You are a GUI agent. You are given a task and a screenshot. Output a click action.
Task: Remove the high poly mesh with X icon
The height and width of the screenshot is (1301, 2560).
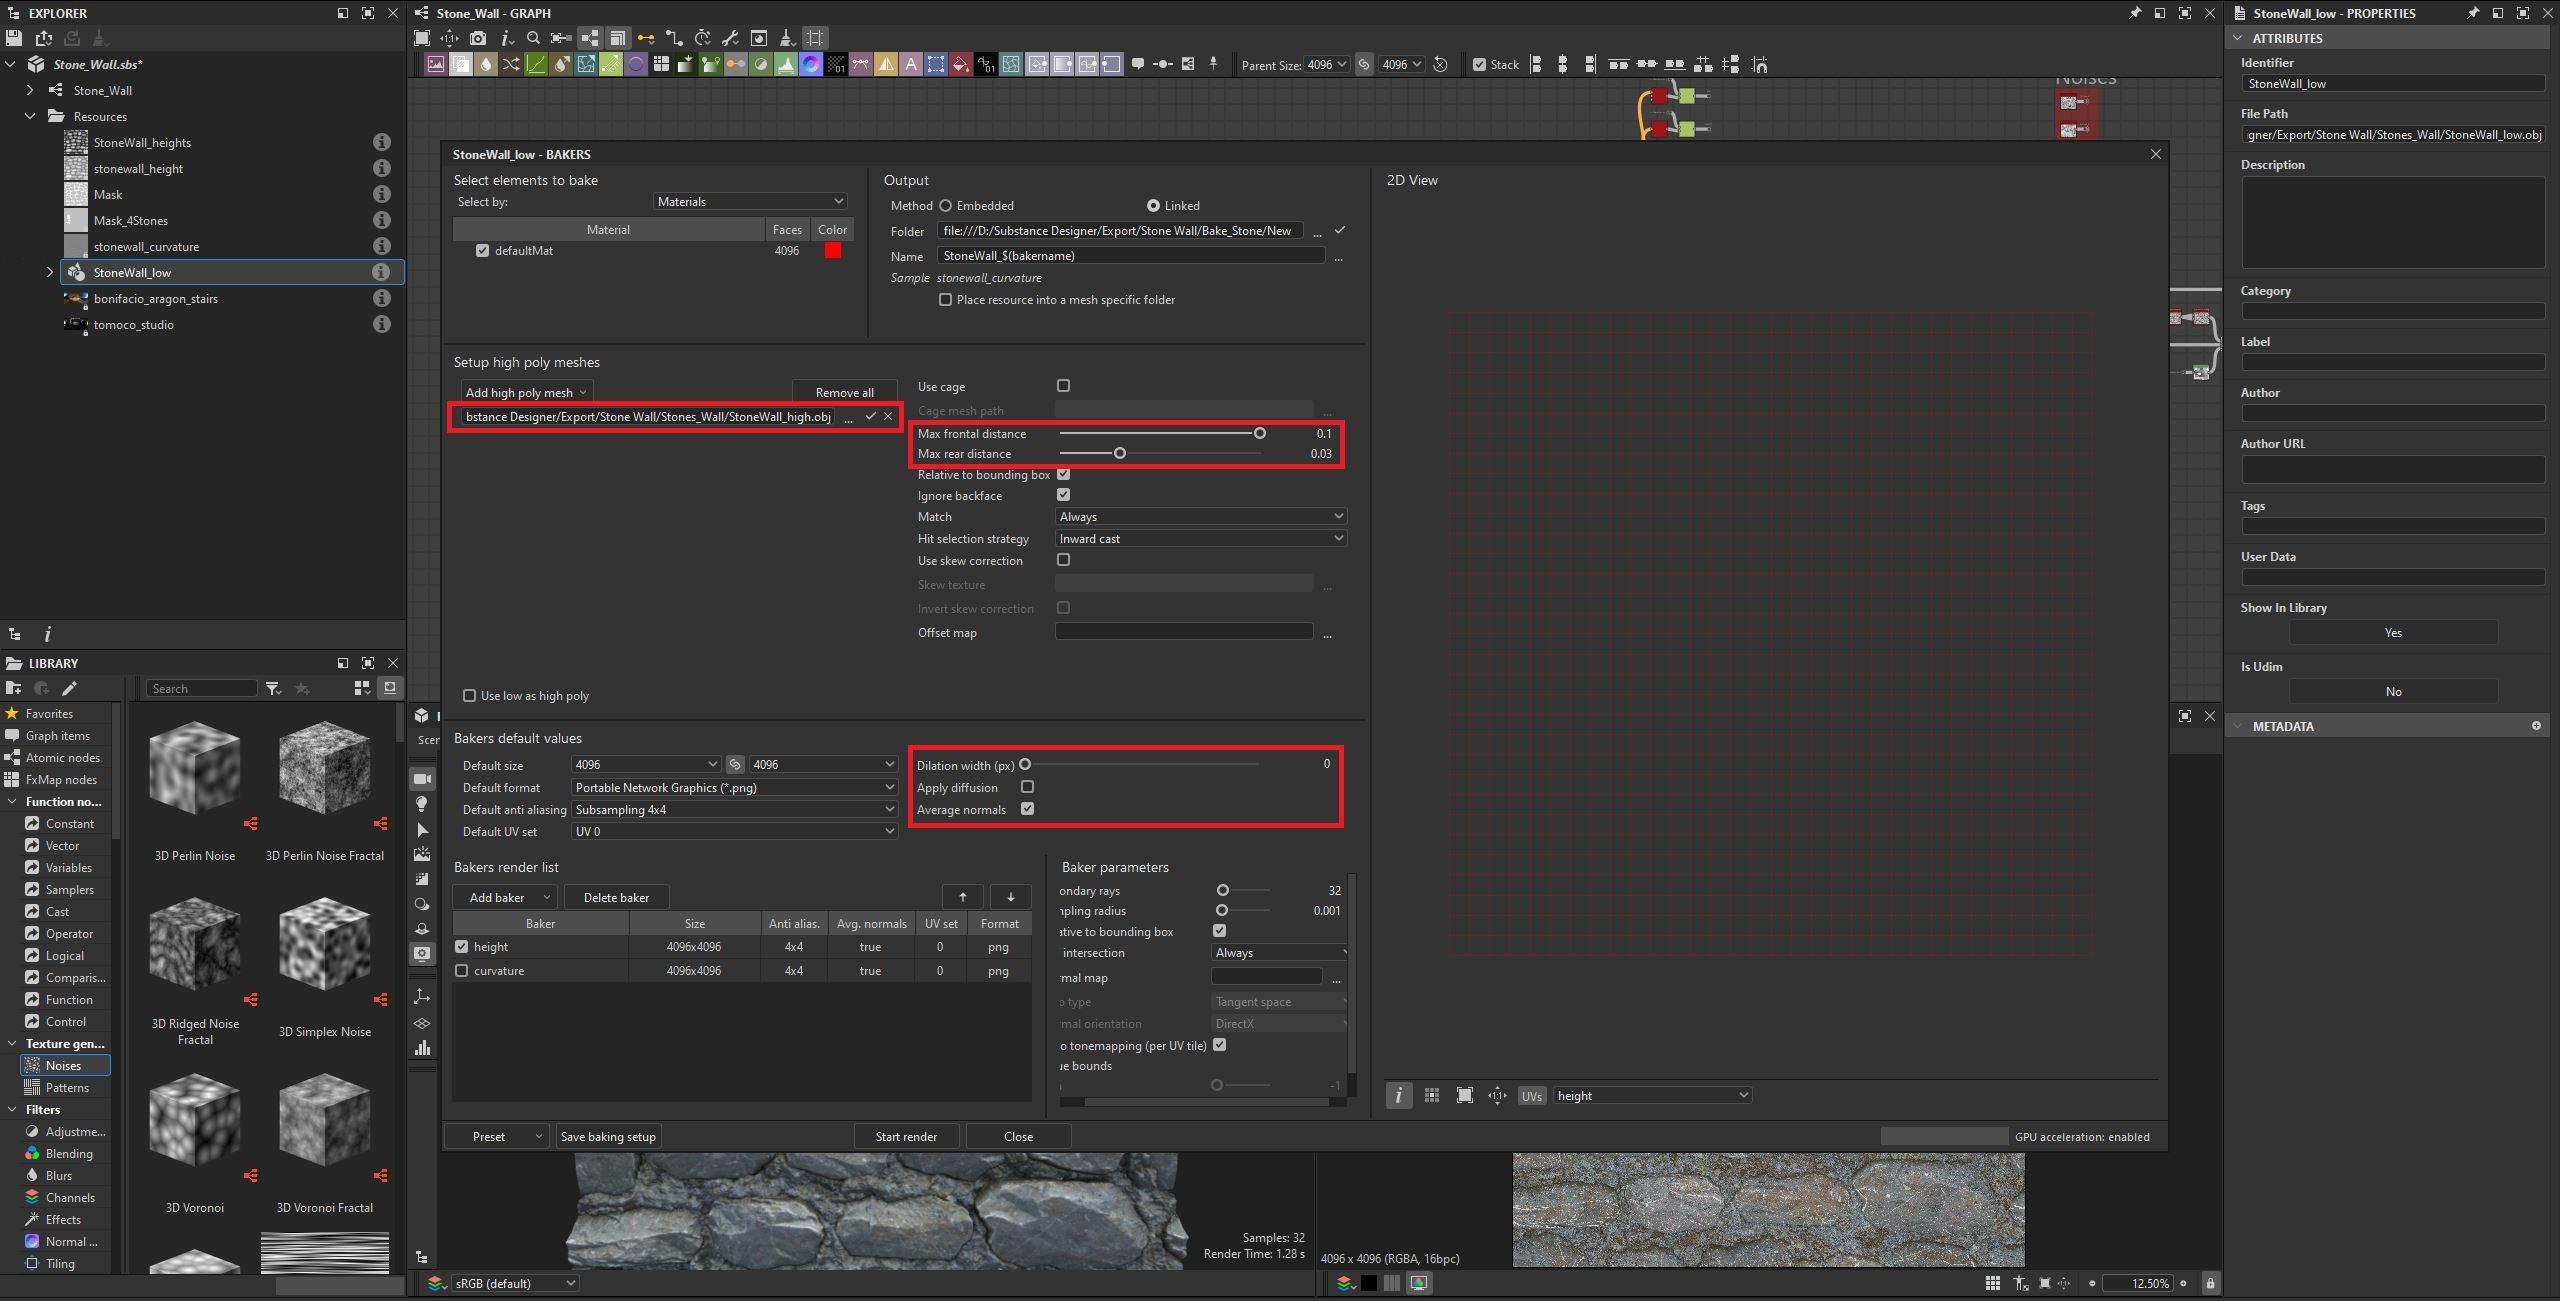click(888, 416)
